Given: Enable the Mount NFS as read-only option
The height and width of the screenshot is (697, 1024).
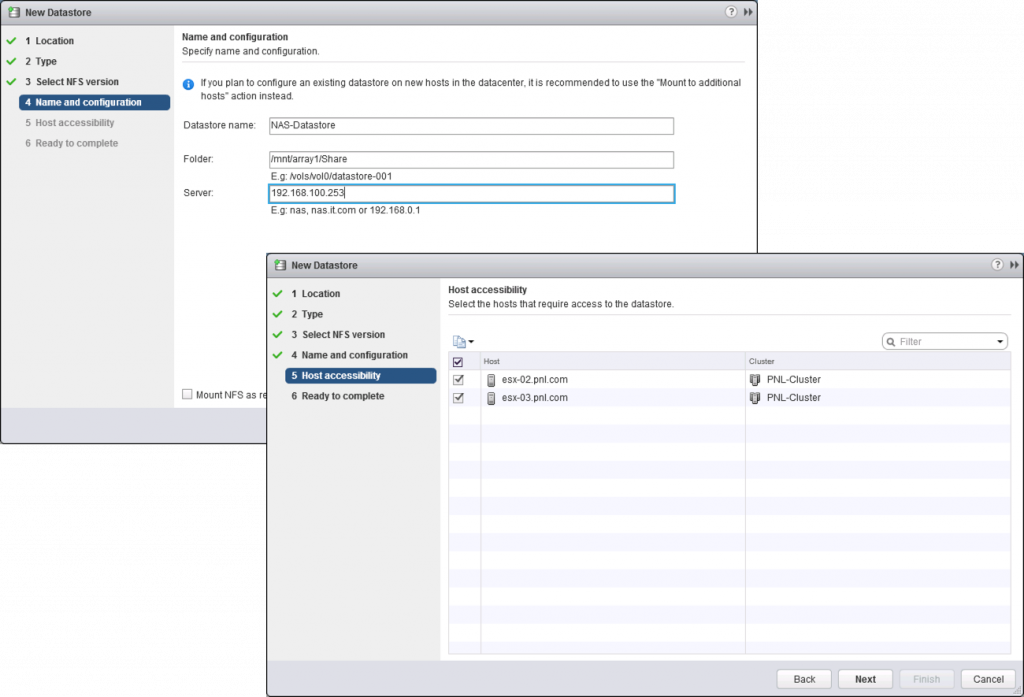Looking at the screenshot, I should [187, 394].
